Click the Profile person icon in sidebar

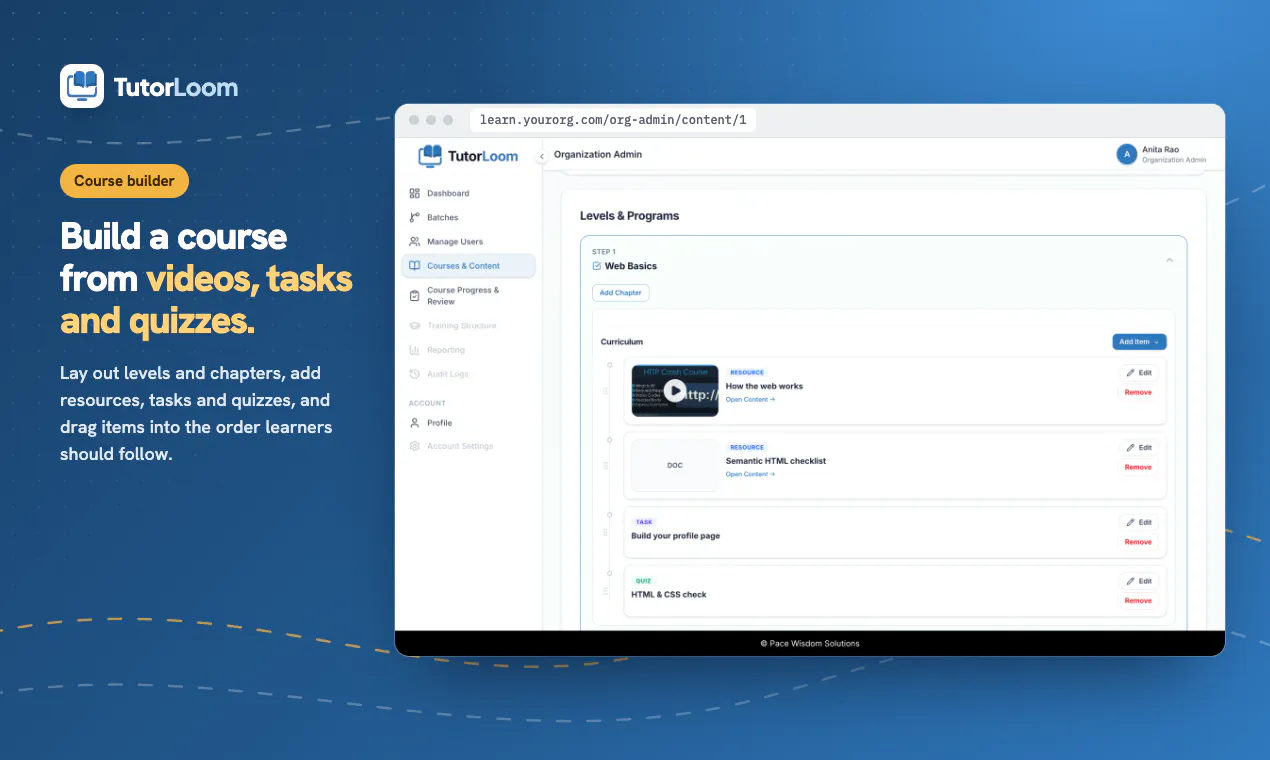415,423
